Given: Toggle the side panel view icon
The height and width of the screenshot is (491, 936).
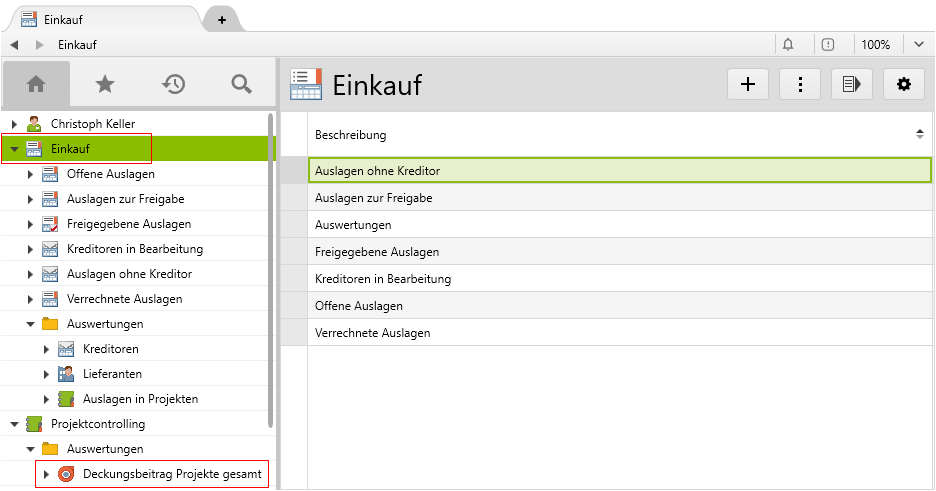Looking at the screenshot, I should (x=852, y=85).
